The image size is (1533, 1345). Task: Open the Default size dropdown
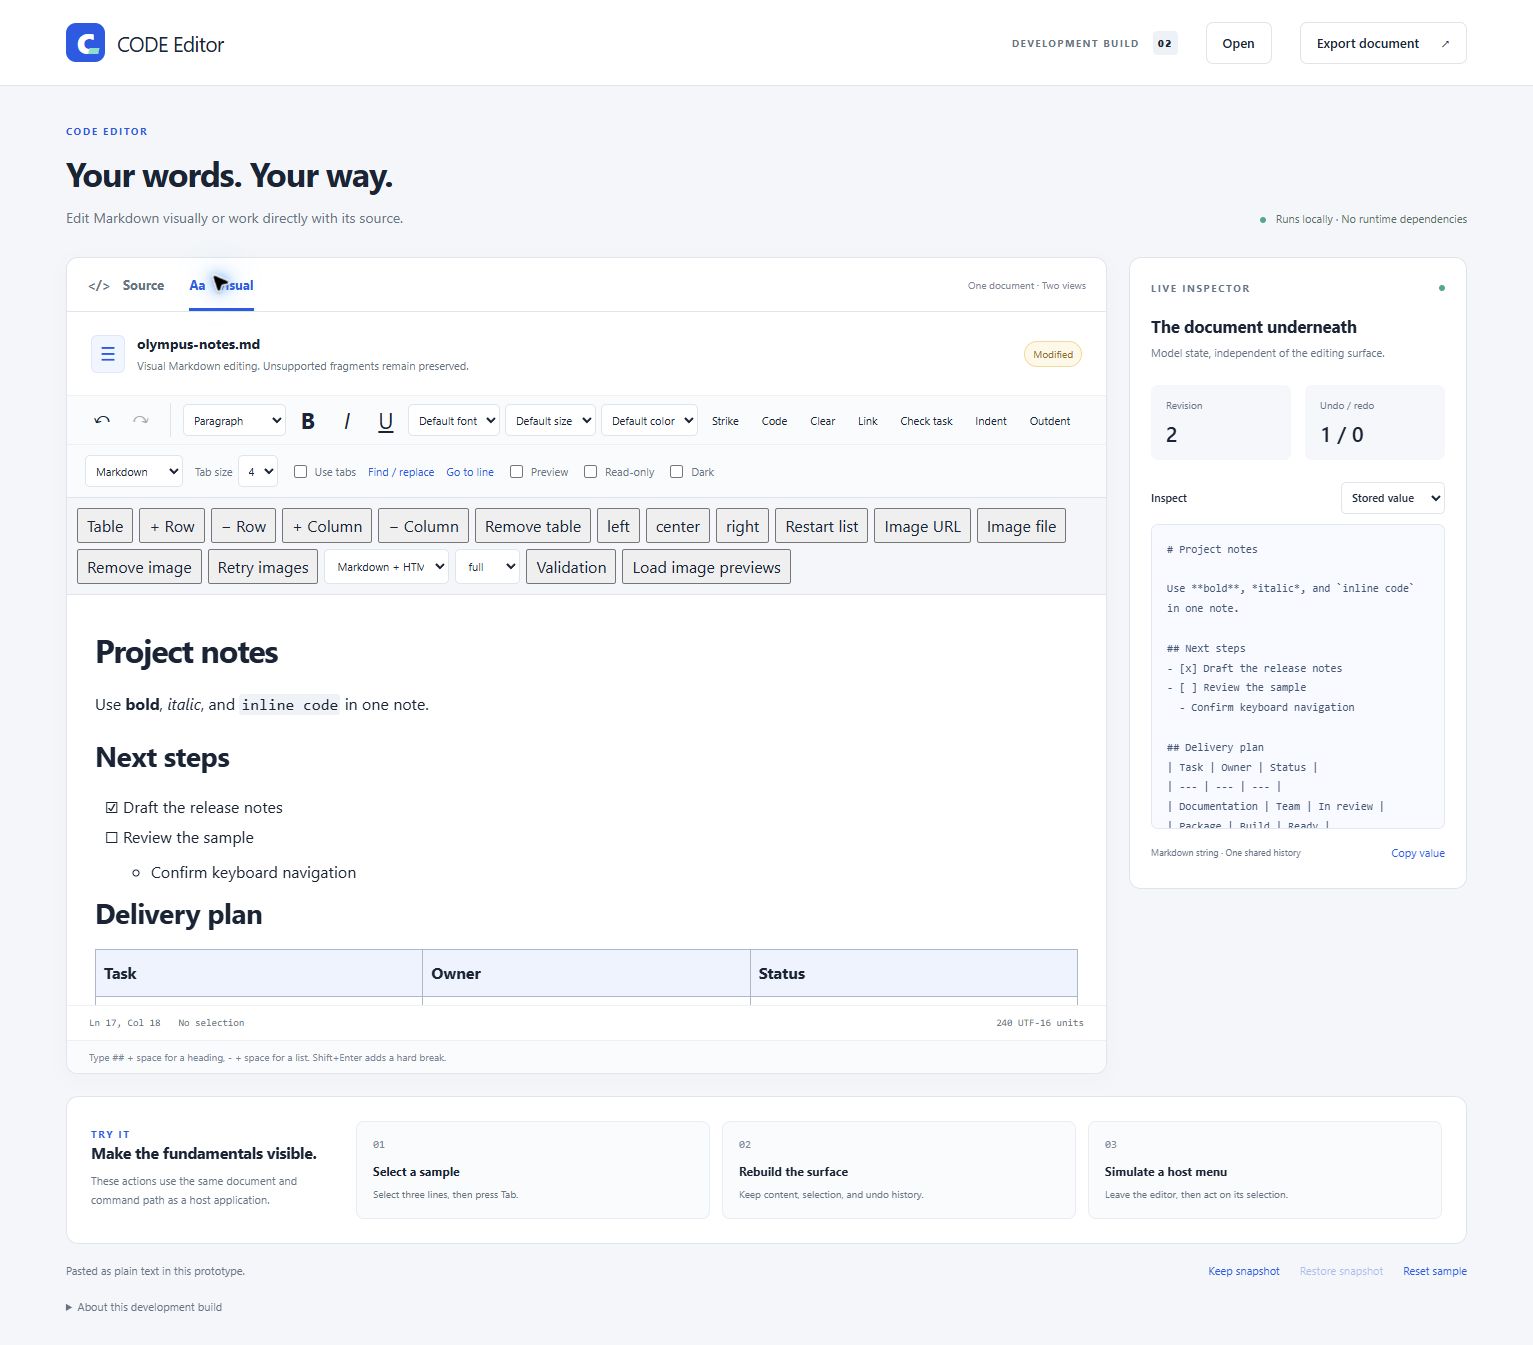click(x=550, y=421)
